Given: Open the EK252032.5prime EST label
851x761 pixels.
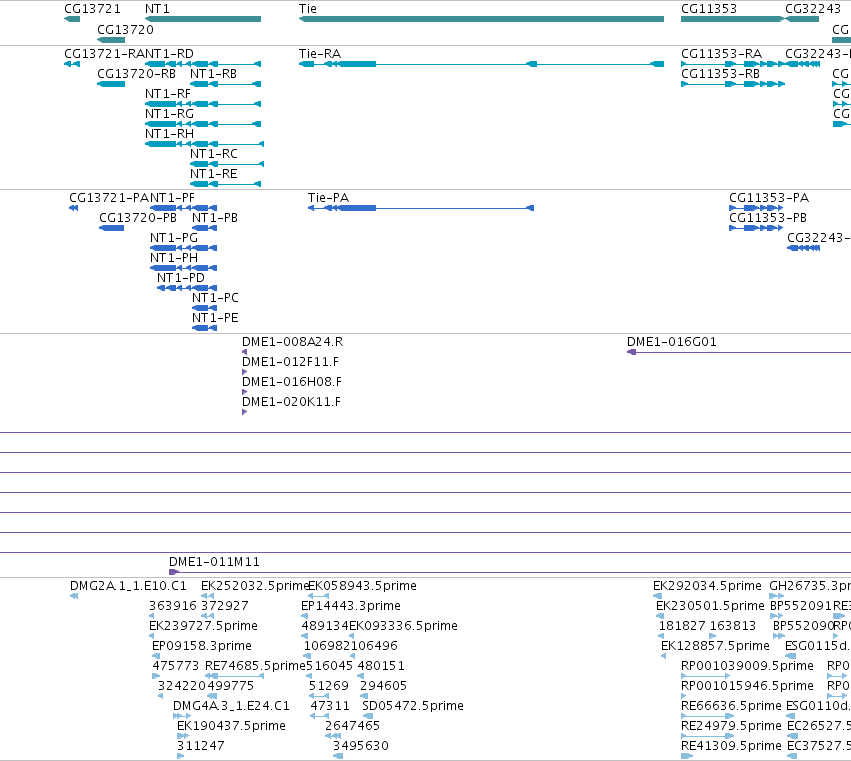Looking at the screenshot, I should pyautogui.click(x=255, y=586).
